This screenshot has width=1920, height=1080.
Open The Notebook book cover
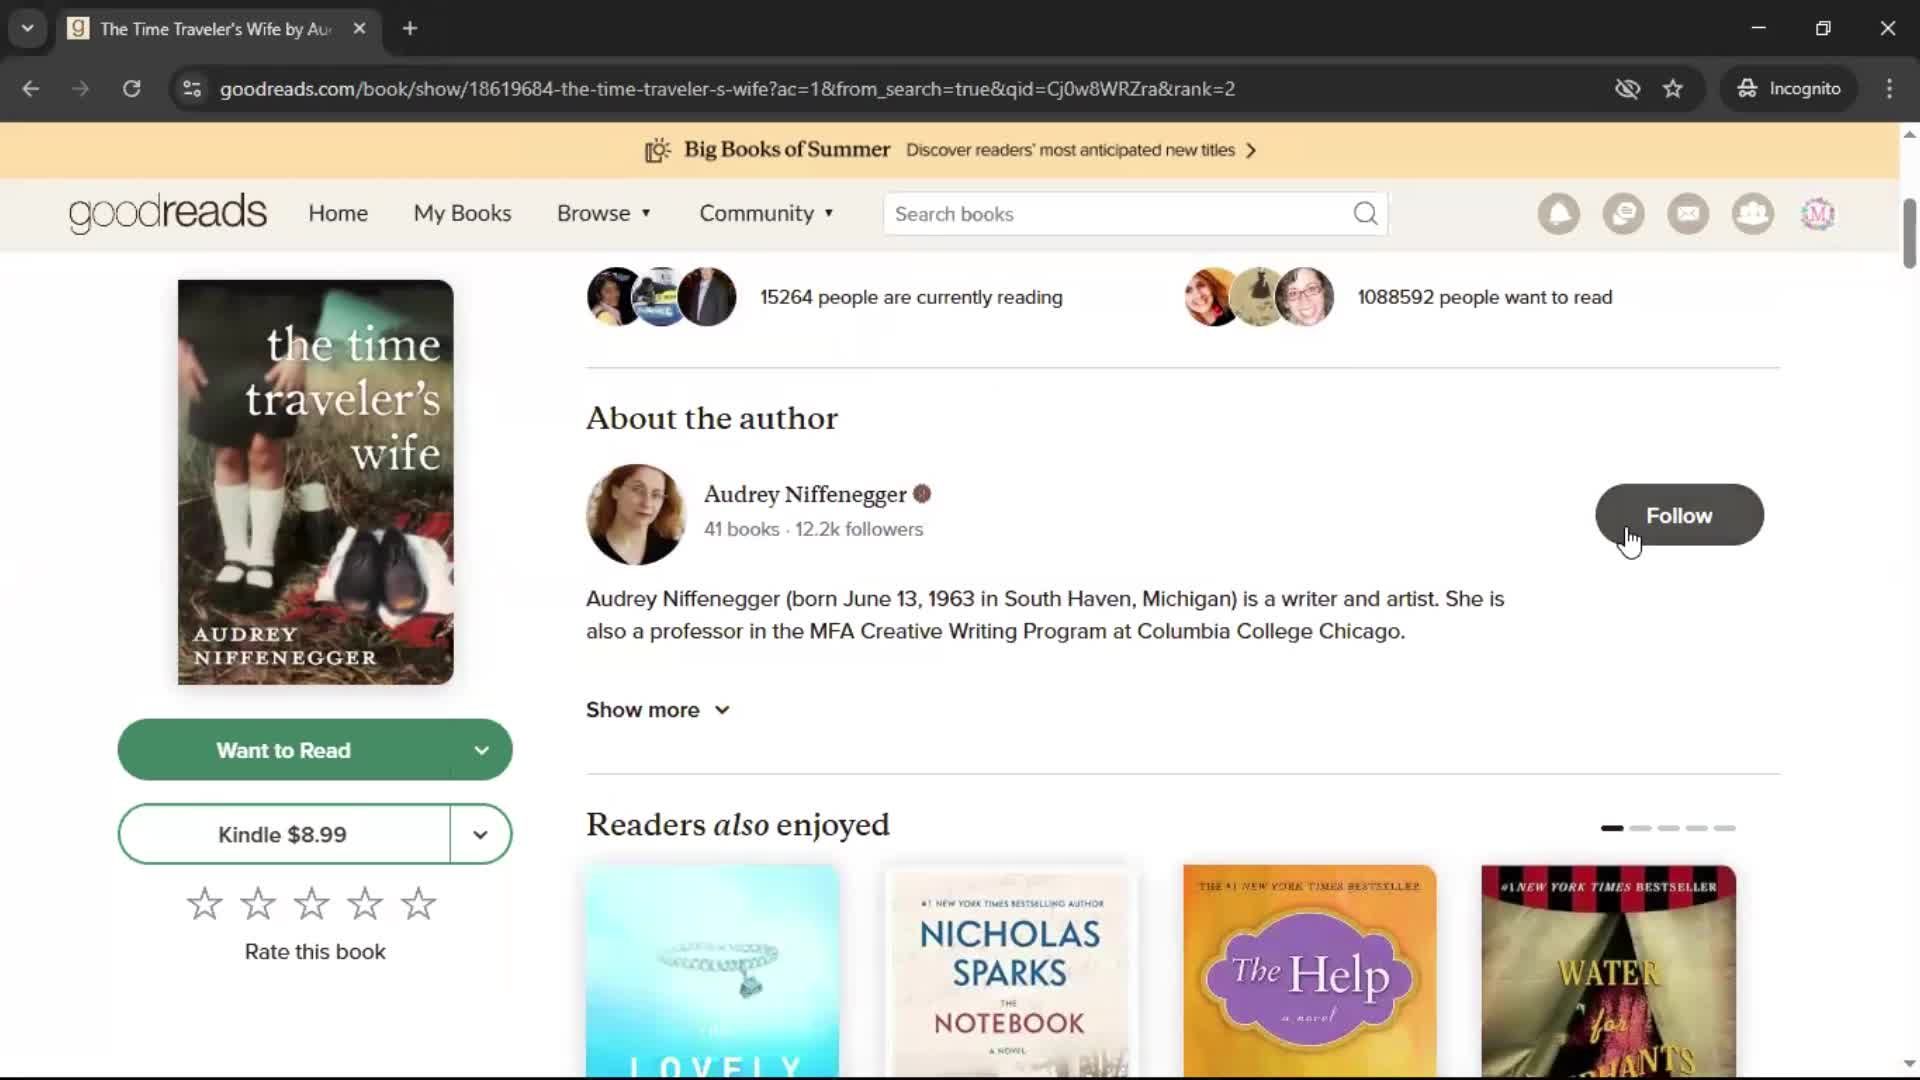tap(1010, 971)
